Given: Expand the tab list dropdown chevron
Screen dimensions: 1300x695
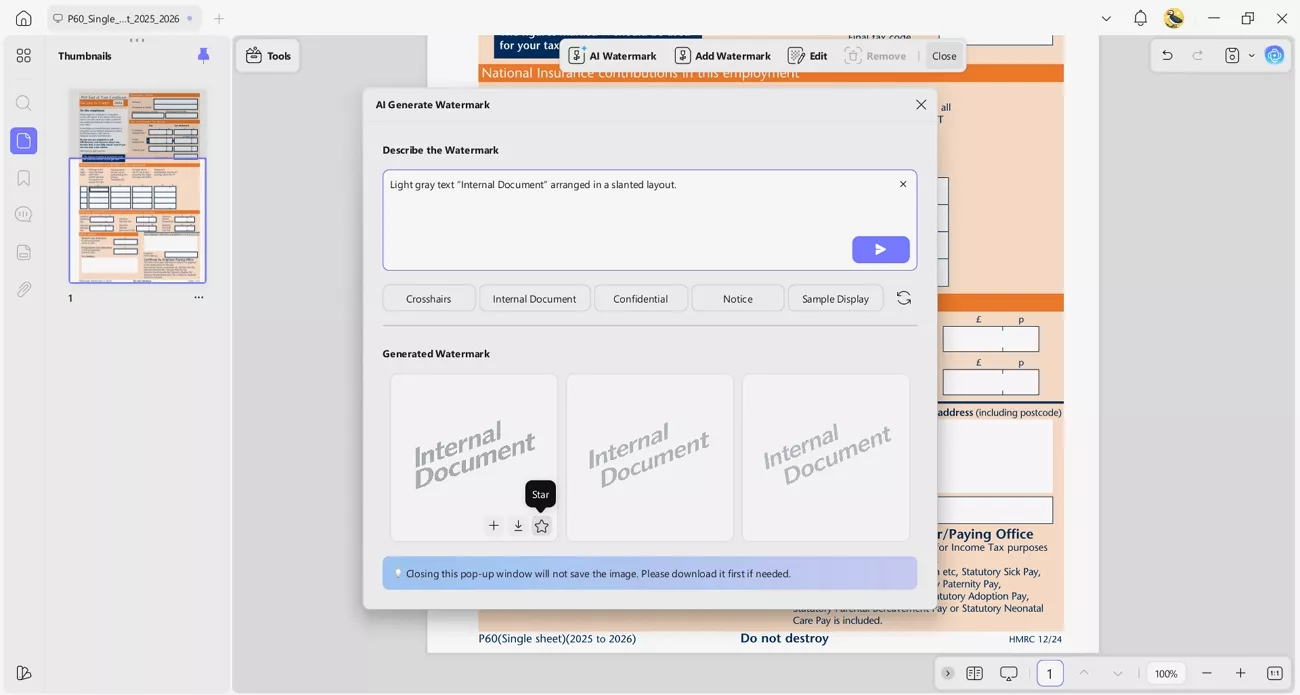Looking at the screenshot, I should click(x=1106, y=18).
